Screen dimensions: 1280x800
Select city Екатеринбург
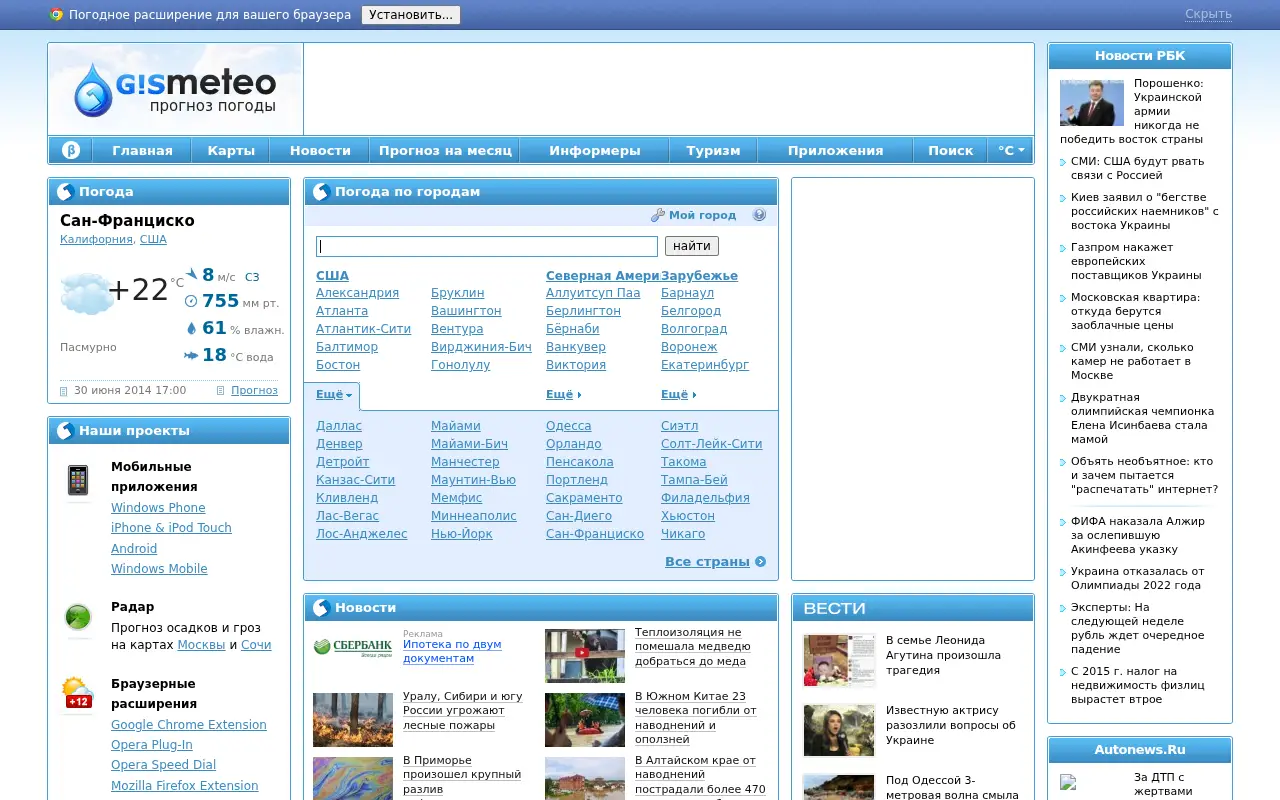coord(705,365)
